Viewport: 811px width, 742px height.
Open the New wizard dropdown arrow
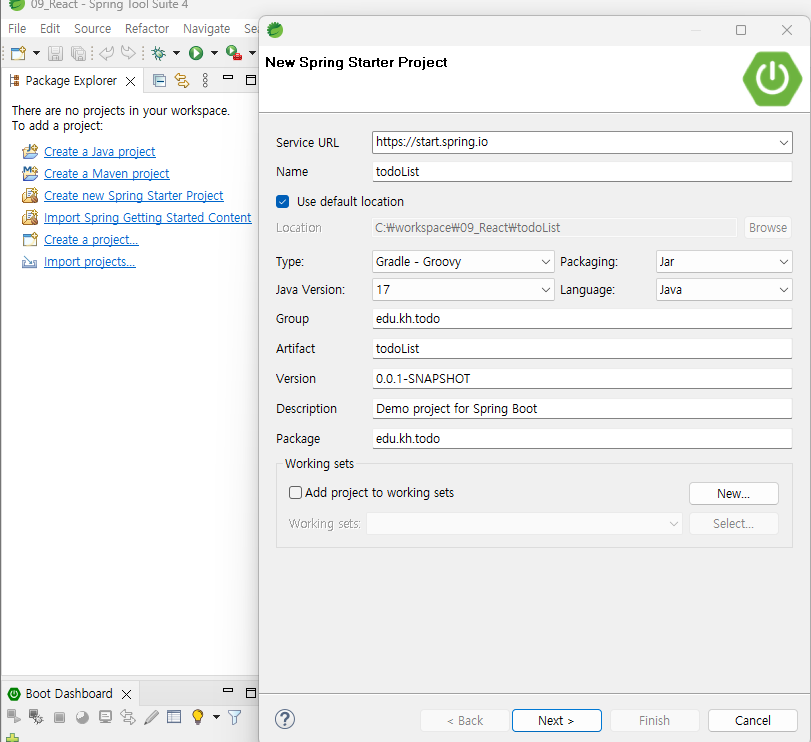click(36, 53)
